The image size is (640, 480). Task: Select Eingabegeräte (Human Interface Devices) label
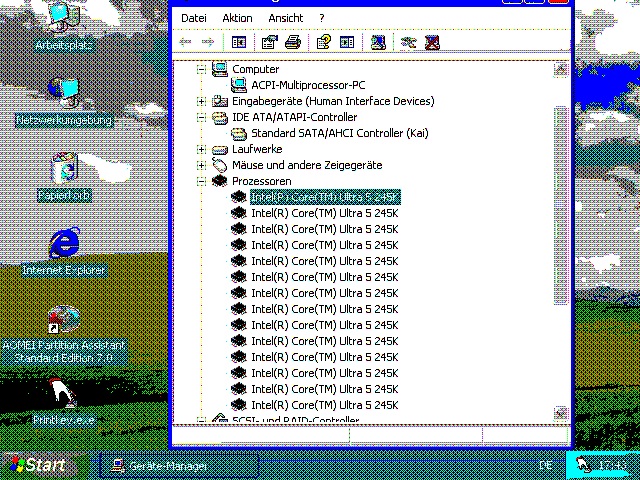pos(333,101)
